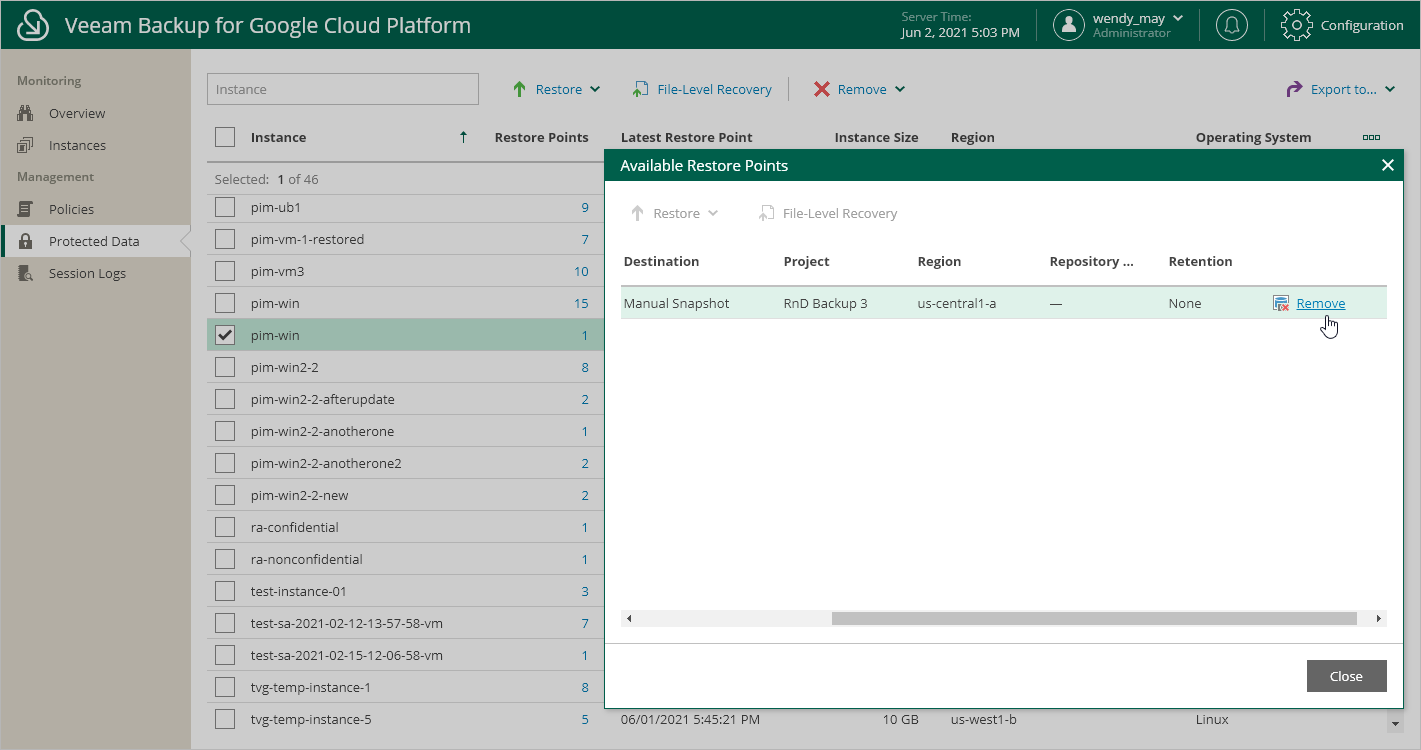Click the remove snapshot icon beside Remove link
Image resolution: width=1421 pixels, height=750 pixels.
point(1281,303)
